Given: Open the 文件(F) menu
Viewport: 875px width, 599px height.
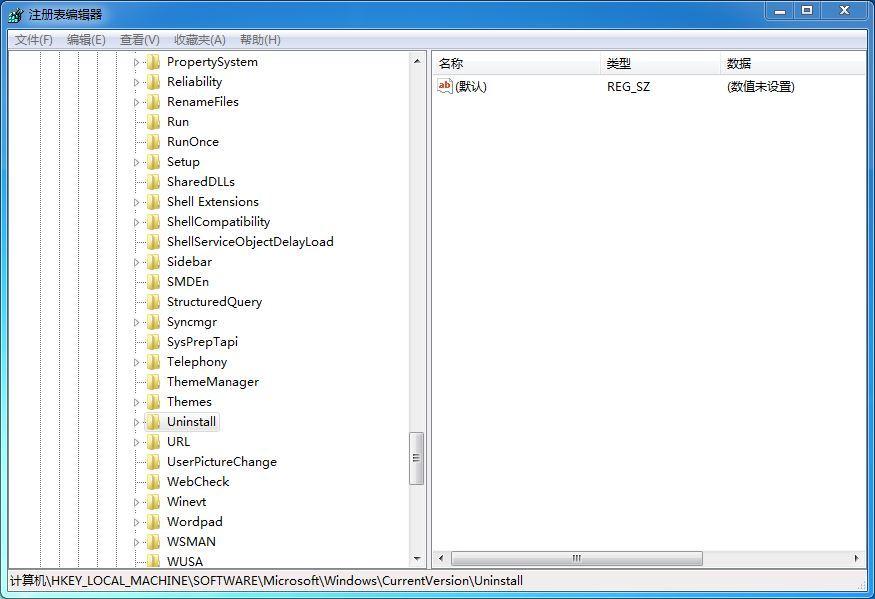Looking at the screenshot, I should [33, 40].
